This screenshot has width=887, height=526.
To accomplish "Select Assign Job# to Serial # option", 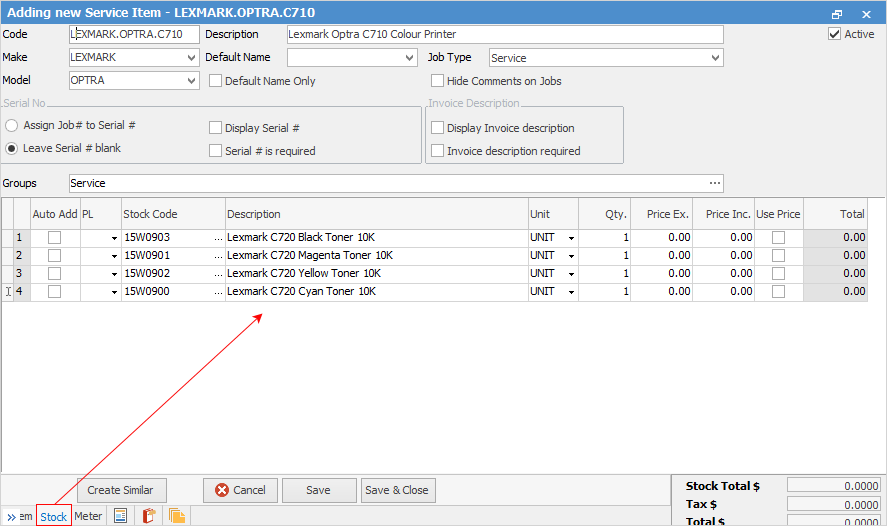I will point(11,125).
